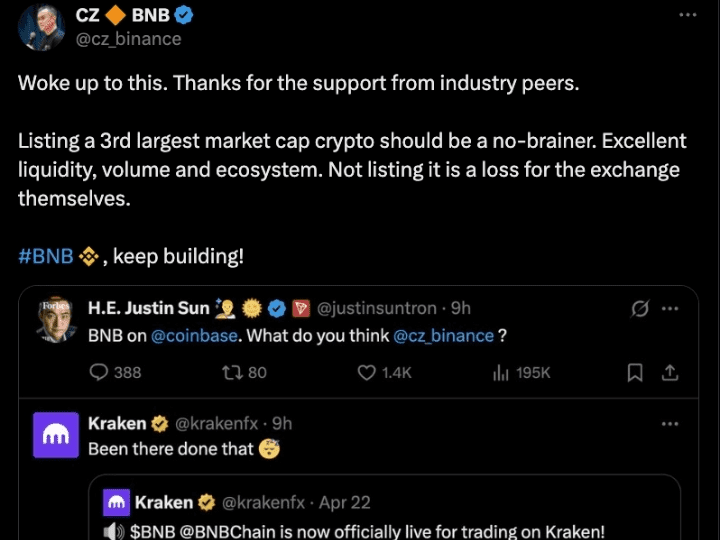The image size is (720, 540).
Task: Bookmark Justin Sun's tweet
Action: pyautogui.click(x=634, y=372)
